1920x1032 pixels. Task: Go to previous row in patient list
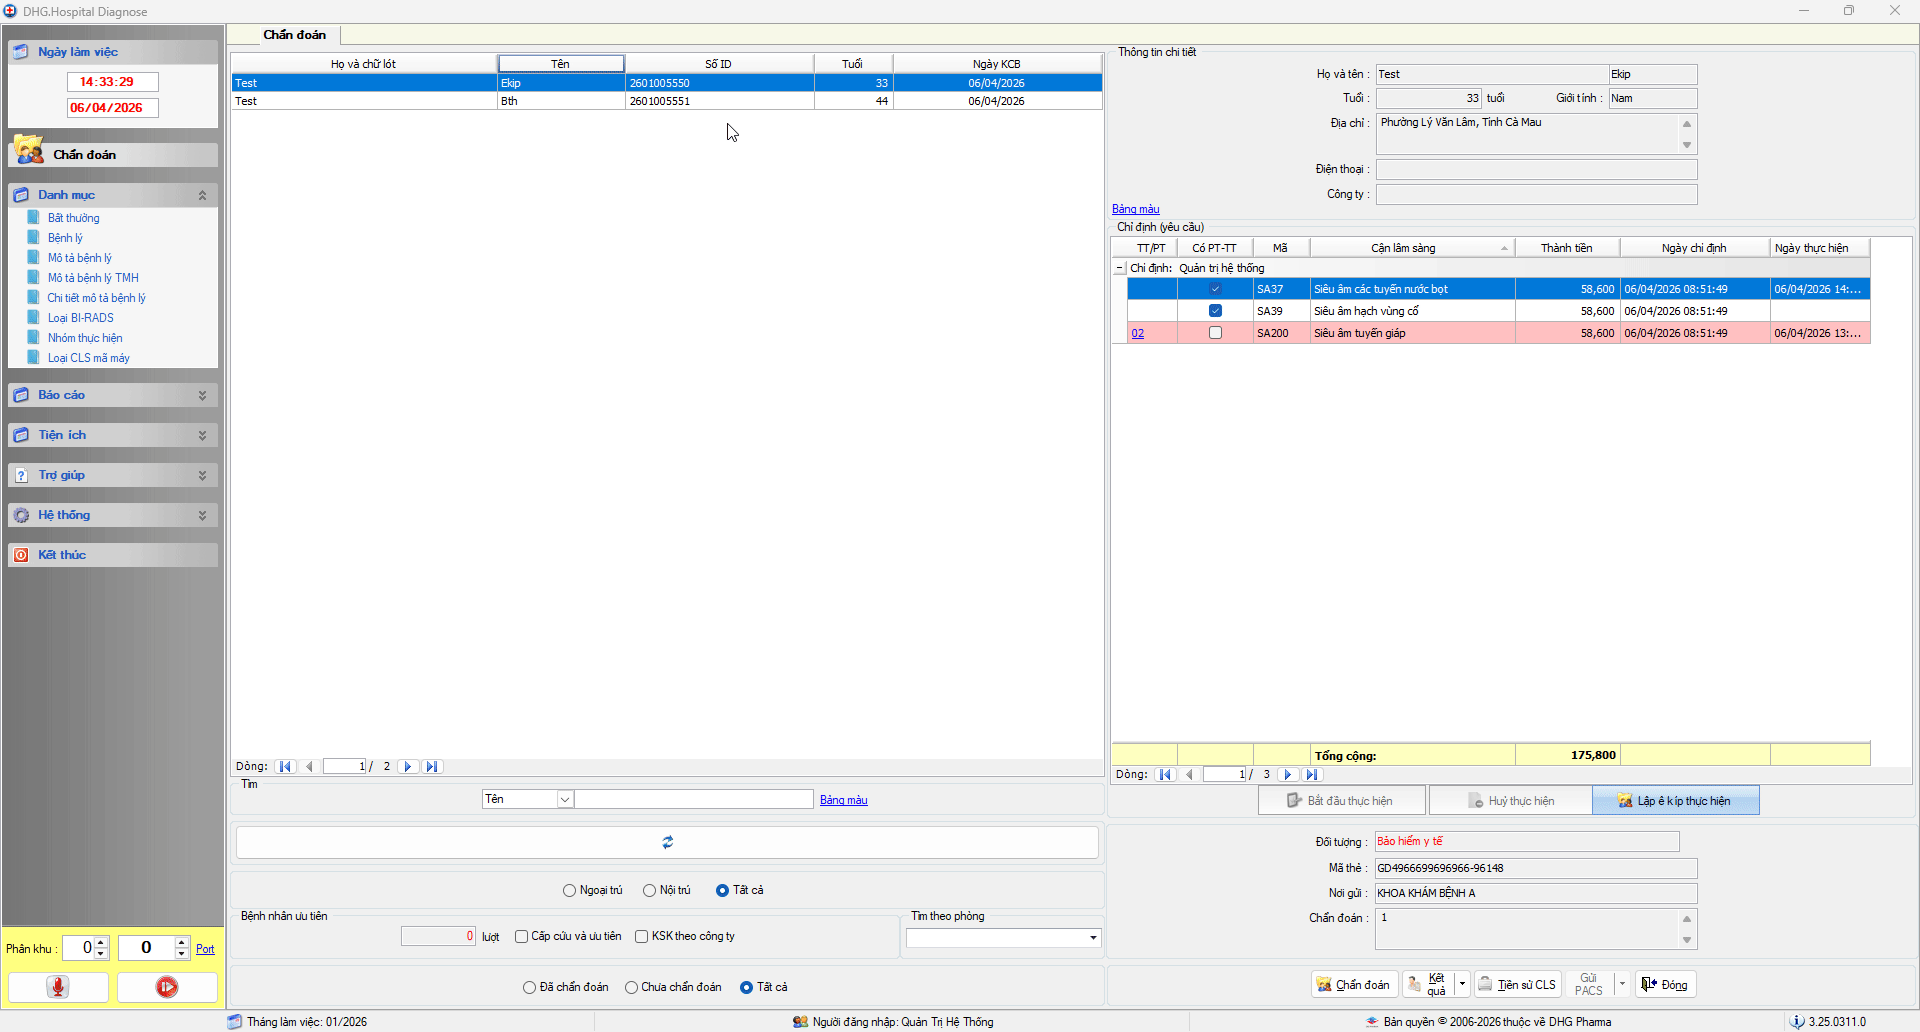[x=309, y=767]
